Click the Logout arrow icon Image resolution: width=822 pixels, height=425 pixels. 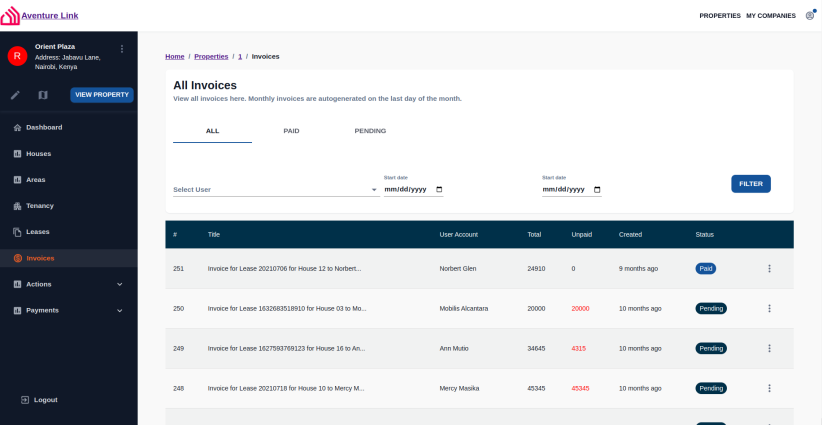point(25,400)
